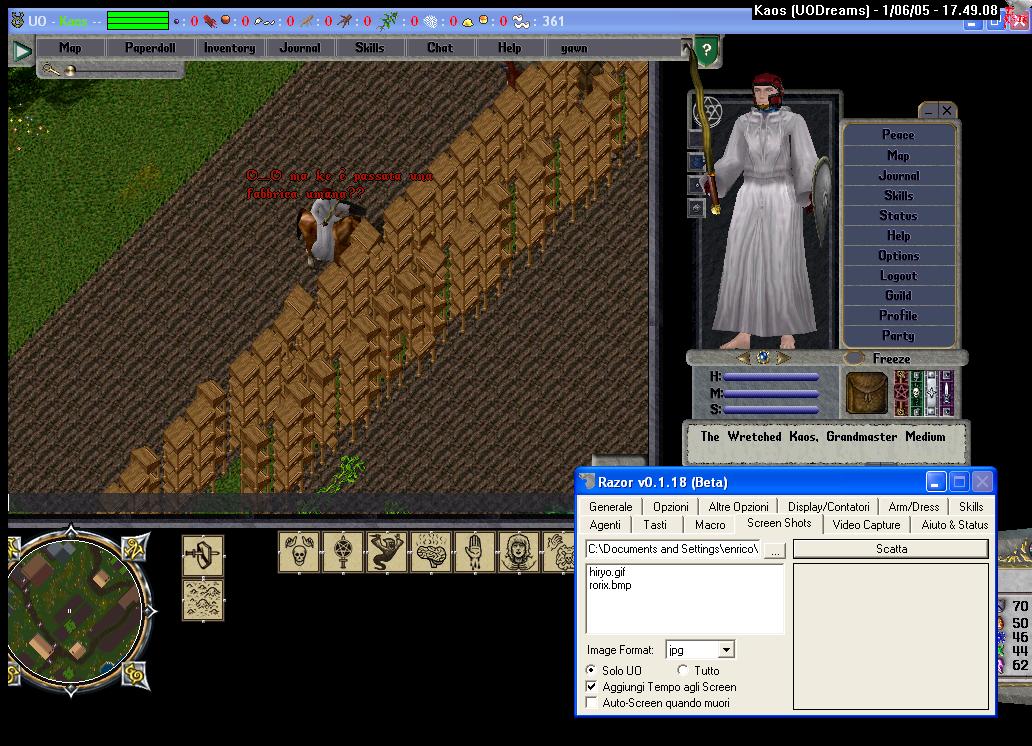Click the bleeding hand spell icon
This screenshot has height=746, width=1032.
(x=475, y=551)
